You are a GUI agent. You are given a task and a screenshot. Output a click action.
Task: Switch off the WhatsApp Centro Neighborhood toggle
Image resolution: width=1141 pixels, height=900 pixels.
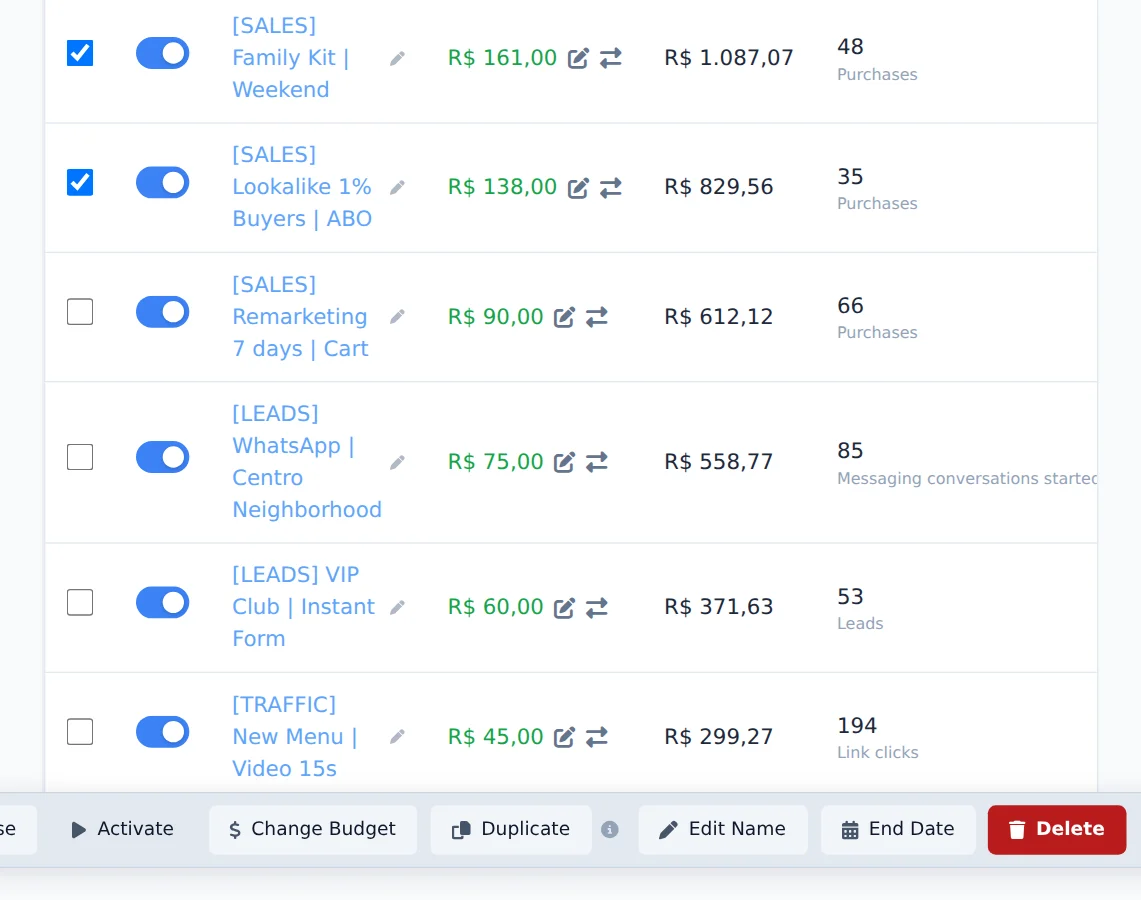162,457
